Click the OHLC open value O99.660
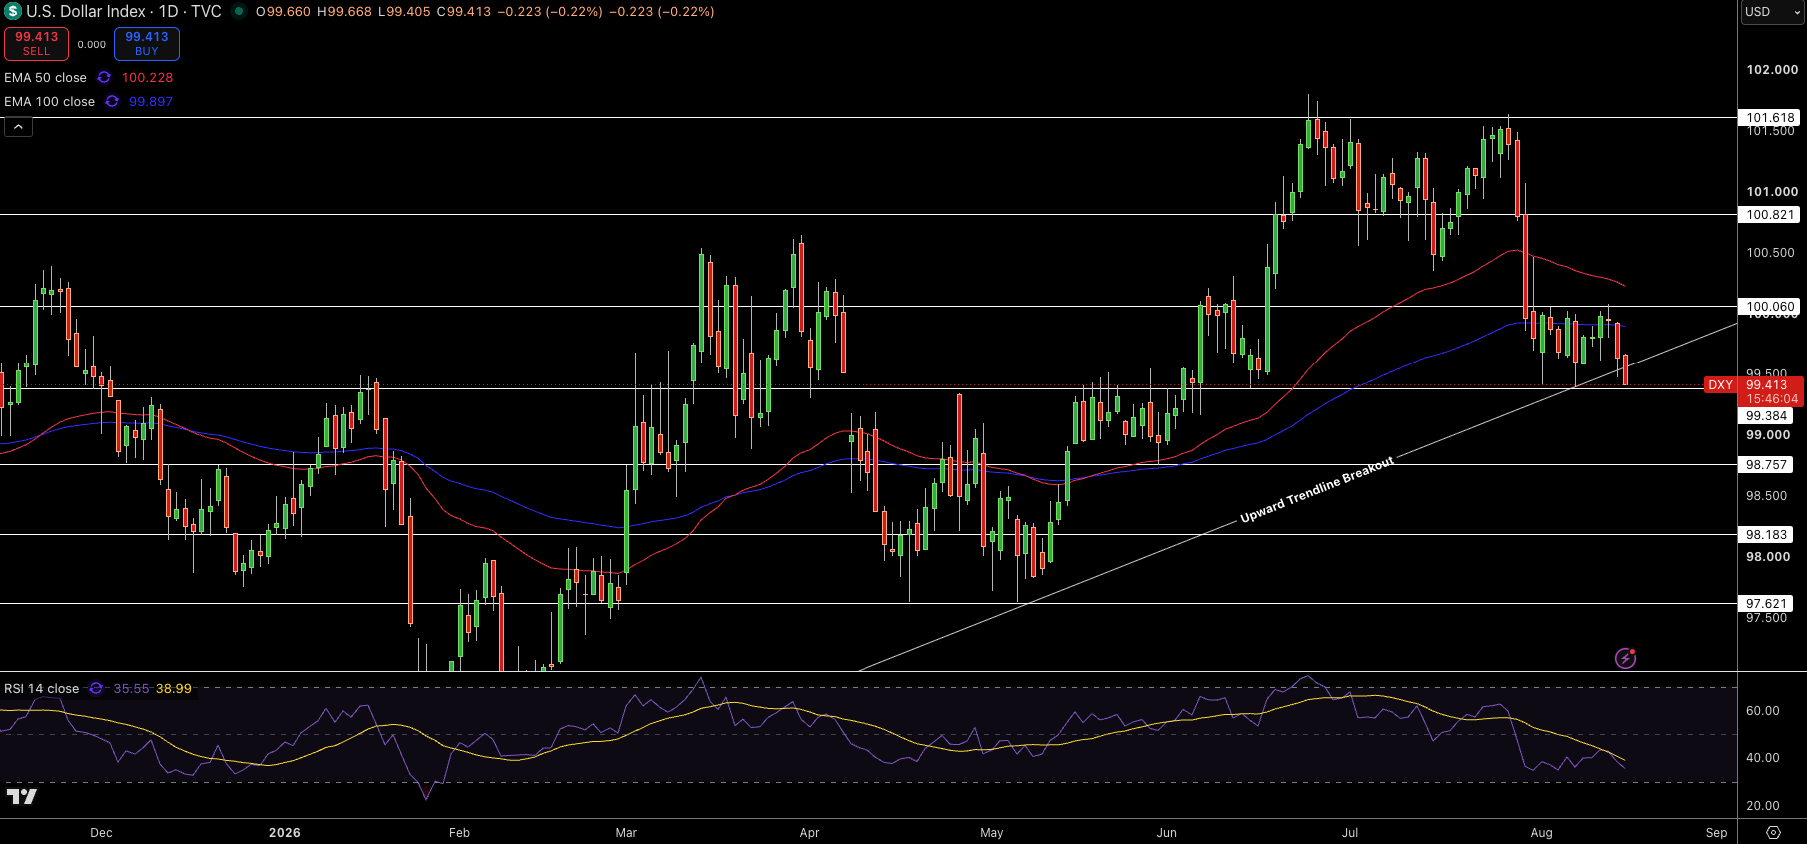1807x844 pixels. (x=283, y=12)
